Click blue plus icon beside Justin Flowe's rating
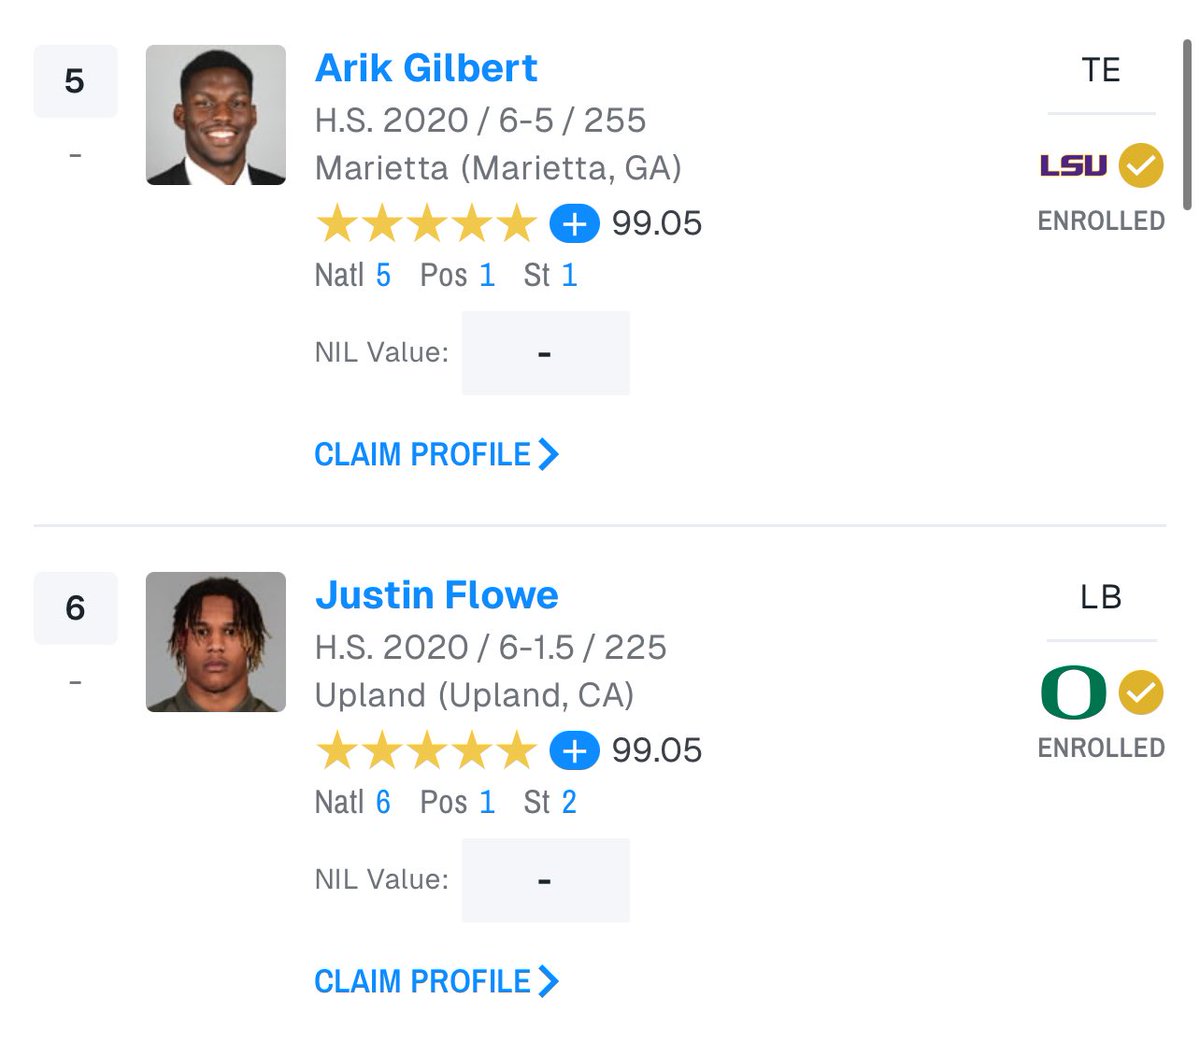Screen dimensions: 1200x1042 click(x=574, y=750)
